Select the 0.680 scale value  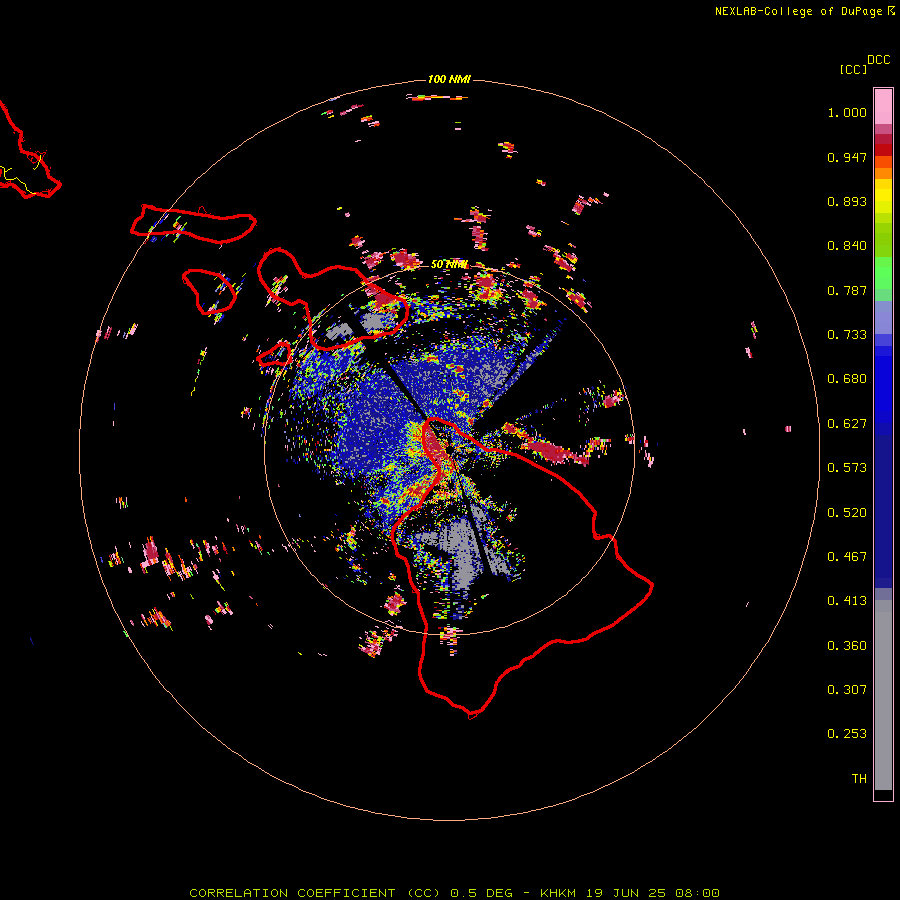(x=847, y=379)
